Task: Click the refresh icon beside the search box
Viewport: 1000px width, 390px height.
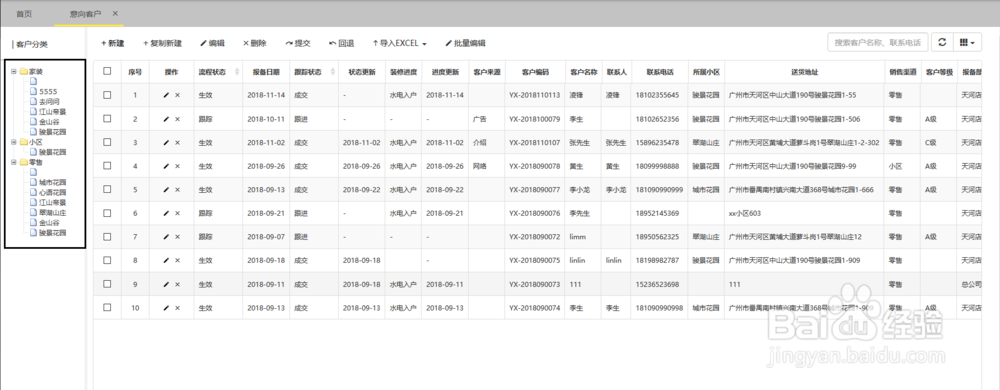Action: 942,43
